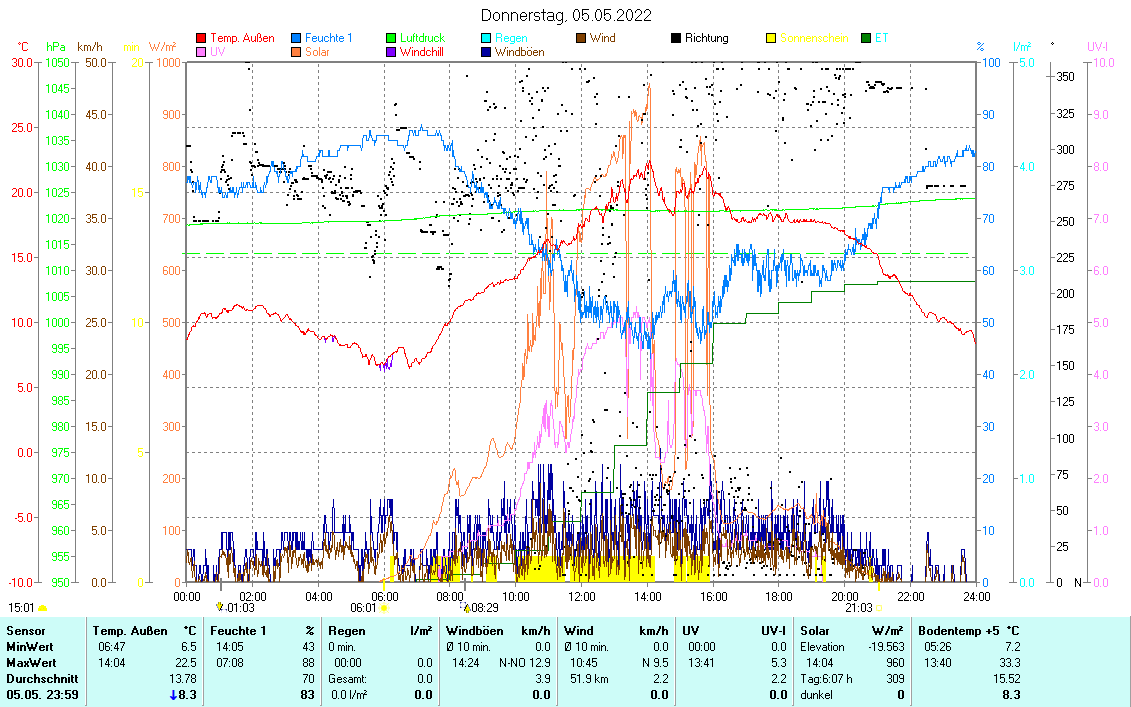Click the purple Windchill legend square

click(391, 52)
